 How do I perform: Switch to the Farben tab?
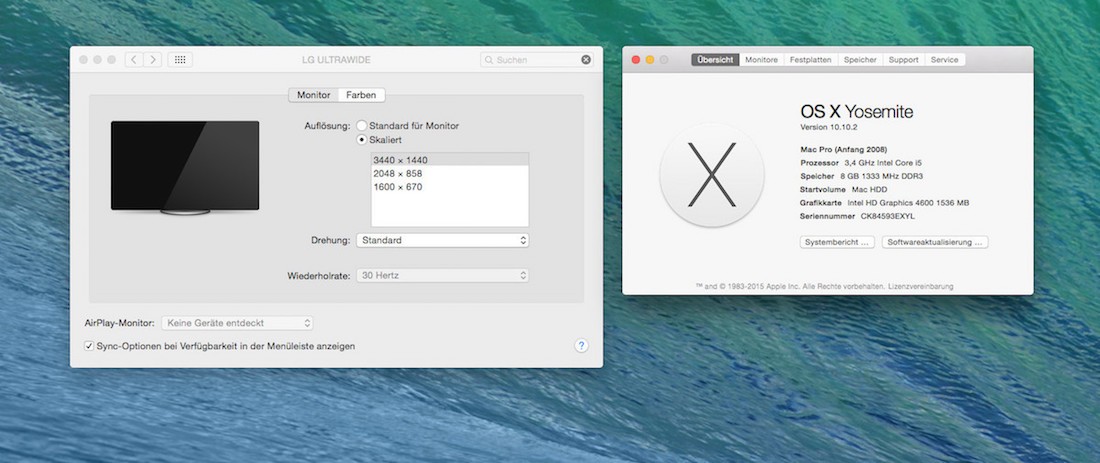click(361, 95)
